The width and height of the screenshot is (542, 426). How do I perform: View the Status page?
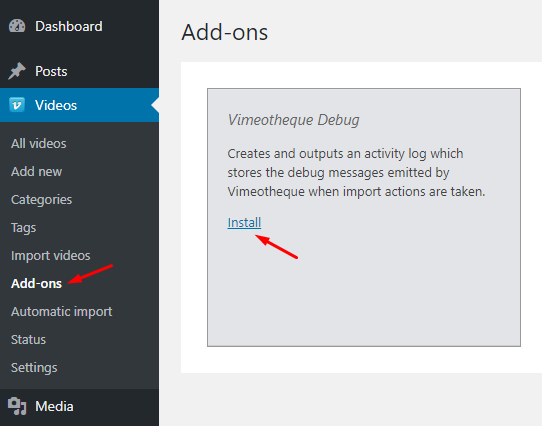[x=28, y=340]
